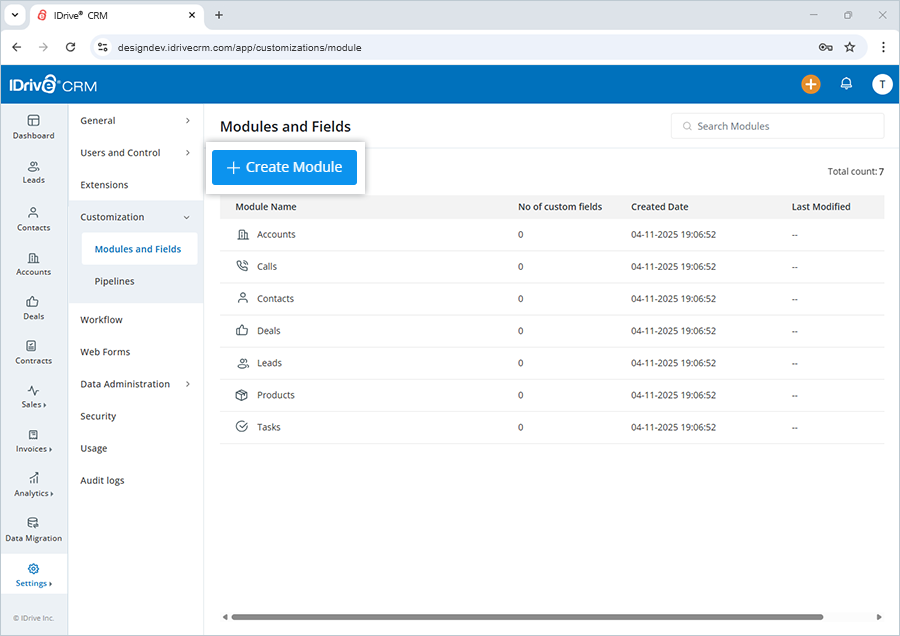
Task: Click the Tasks module icon
Action: coord(241,427)
